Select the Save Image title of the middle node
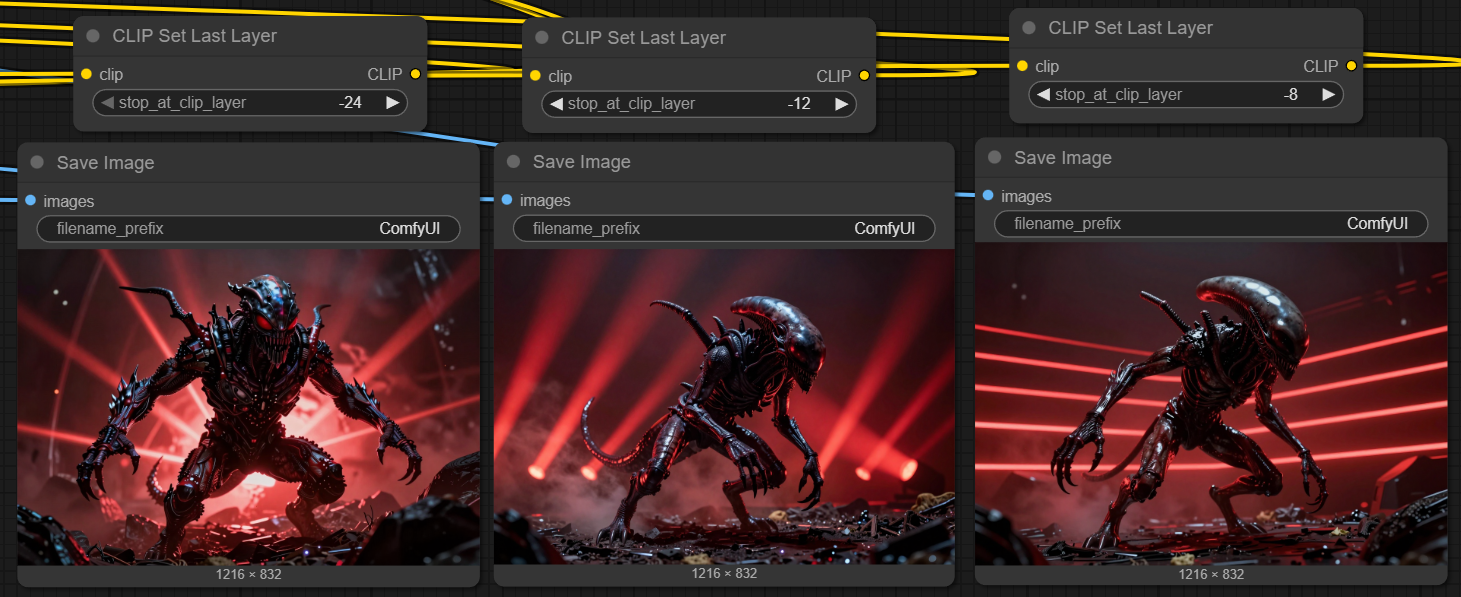 (x=582, y=161)
